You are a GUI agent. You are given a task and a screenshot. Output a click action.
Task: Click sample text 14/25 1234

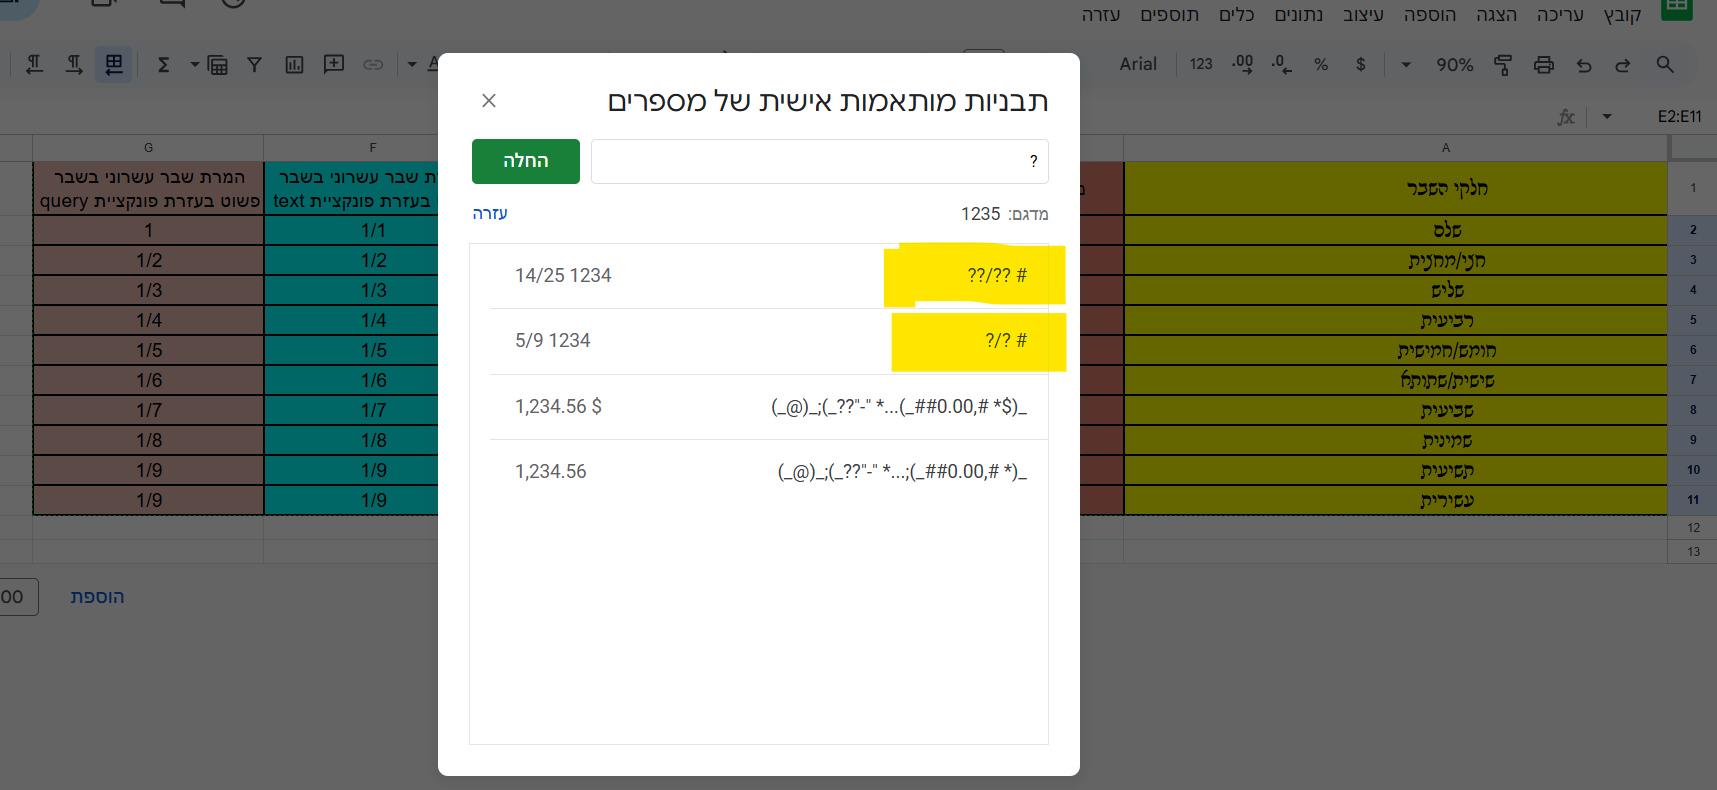click(x=563, y=275)
